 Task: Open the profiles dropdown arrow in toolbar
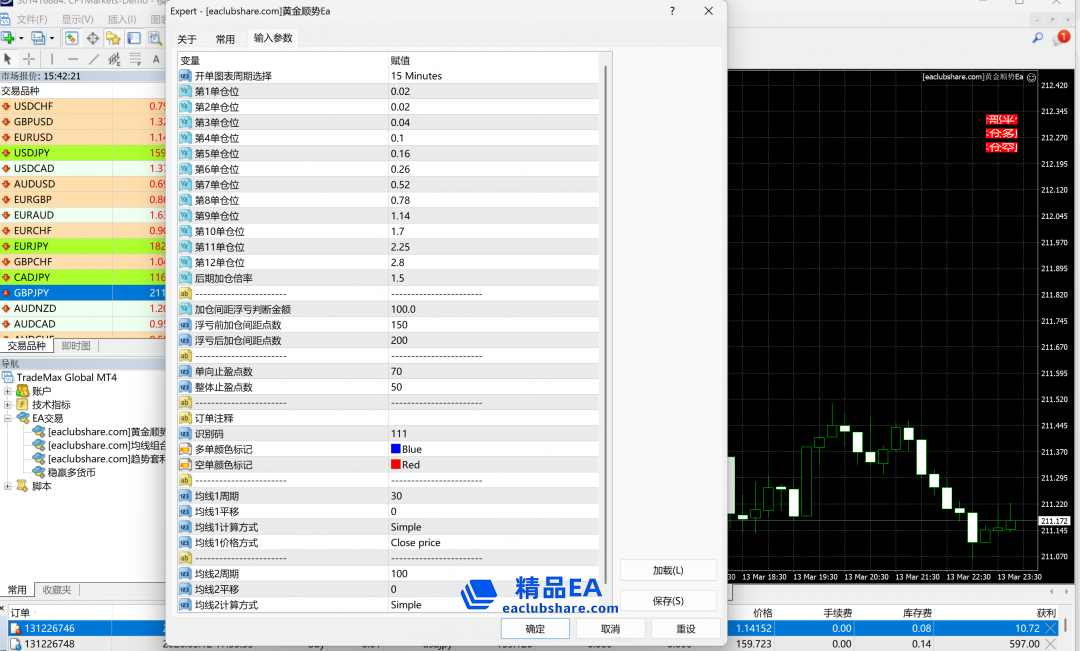pyautogui.click(x=51, y=38)
